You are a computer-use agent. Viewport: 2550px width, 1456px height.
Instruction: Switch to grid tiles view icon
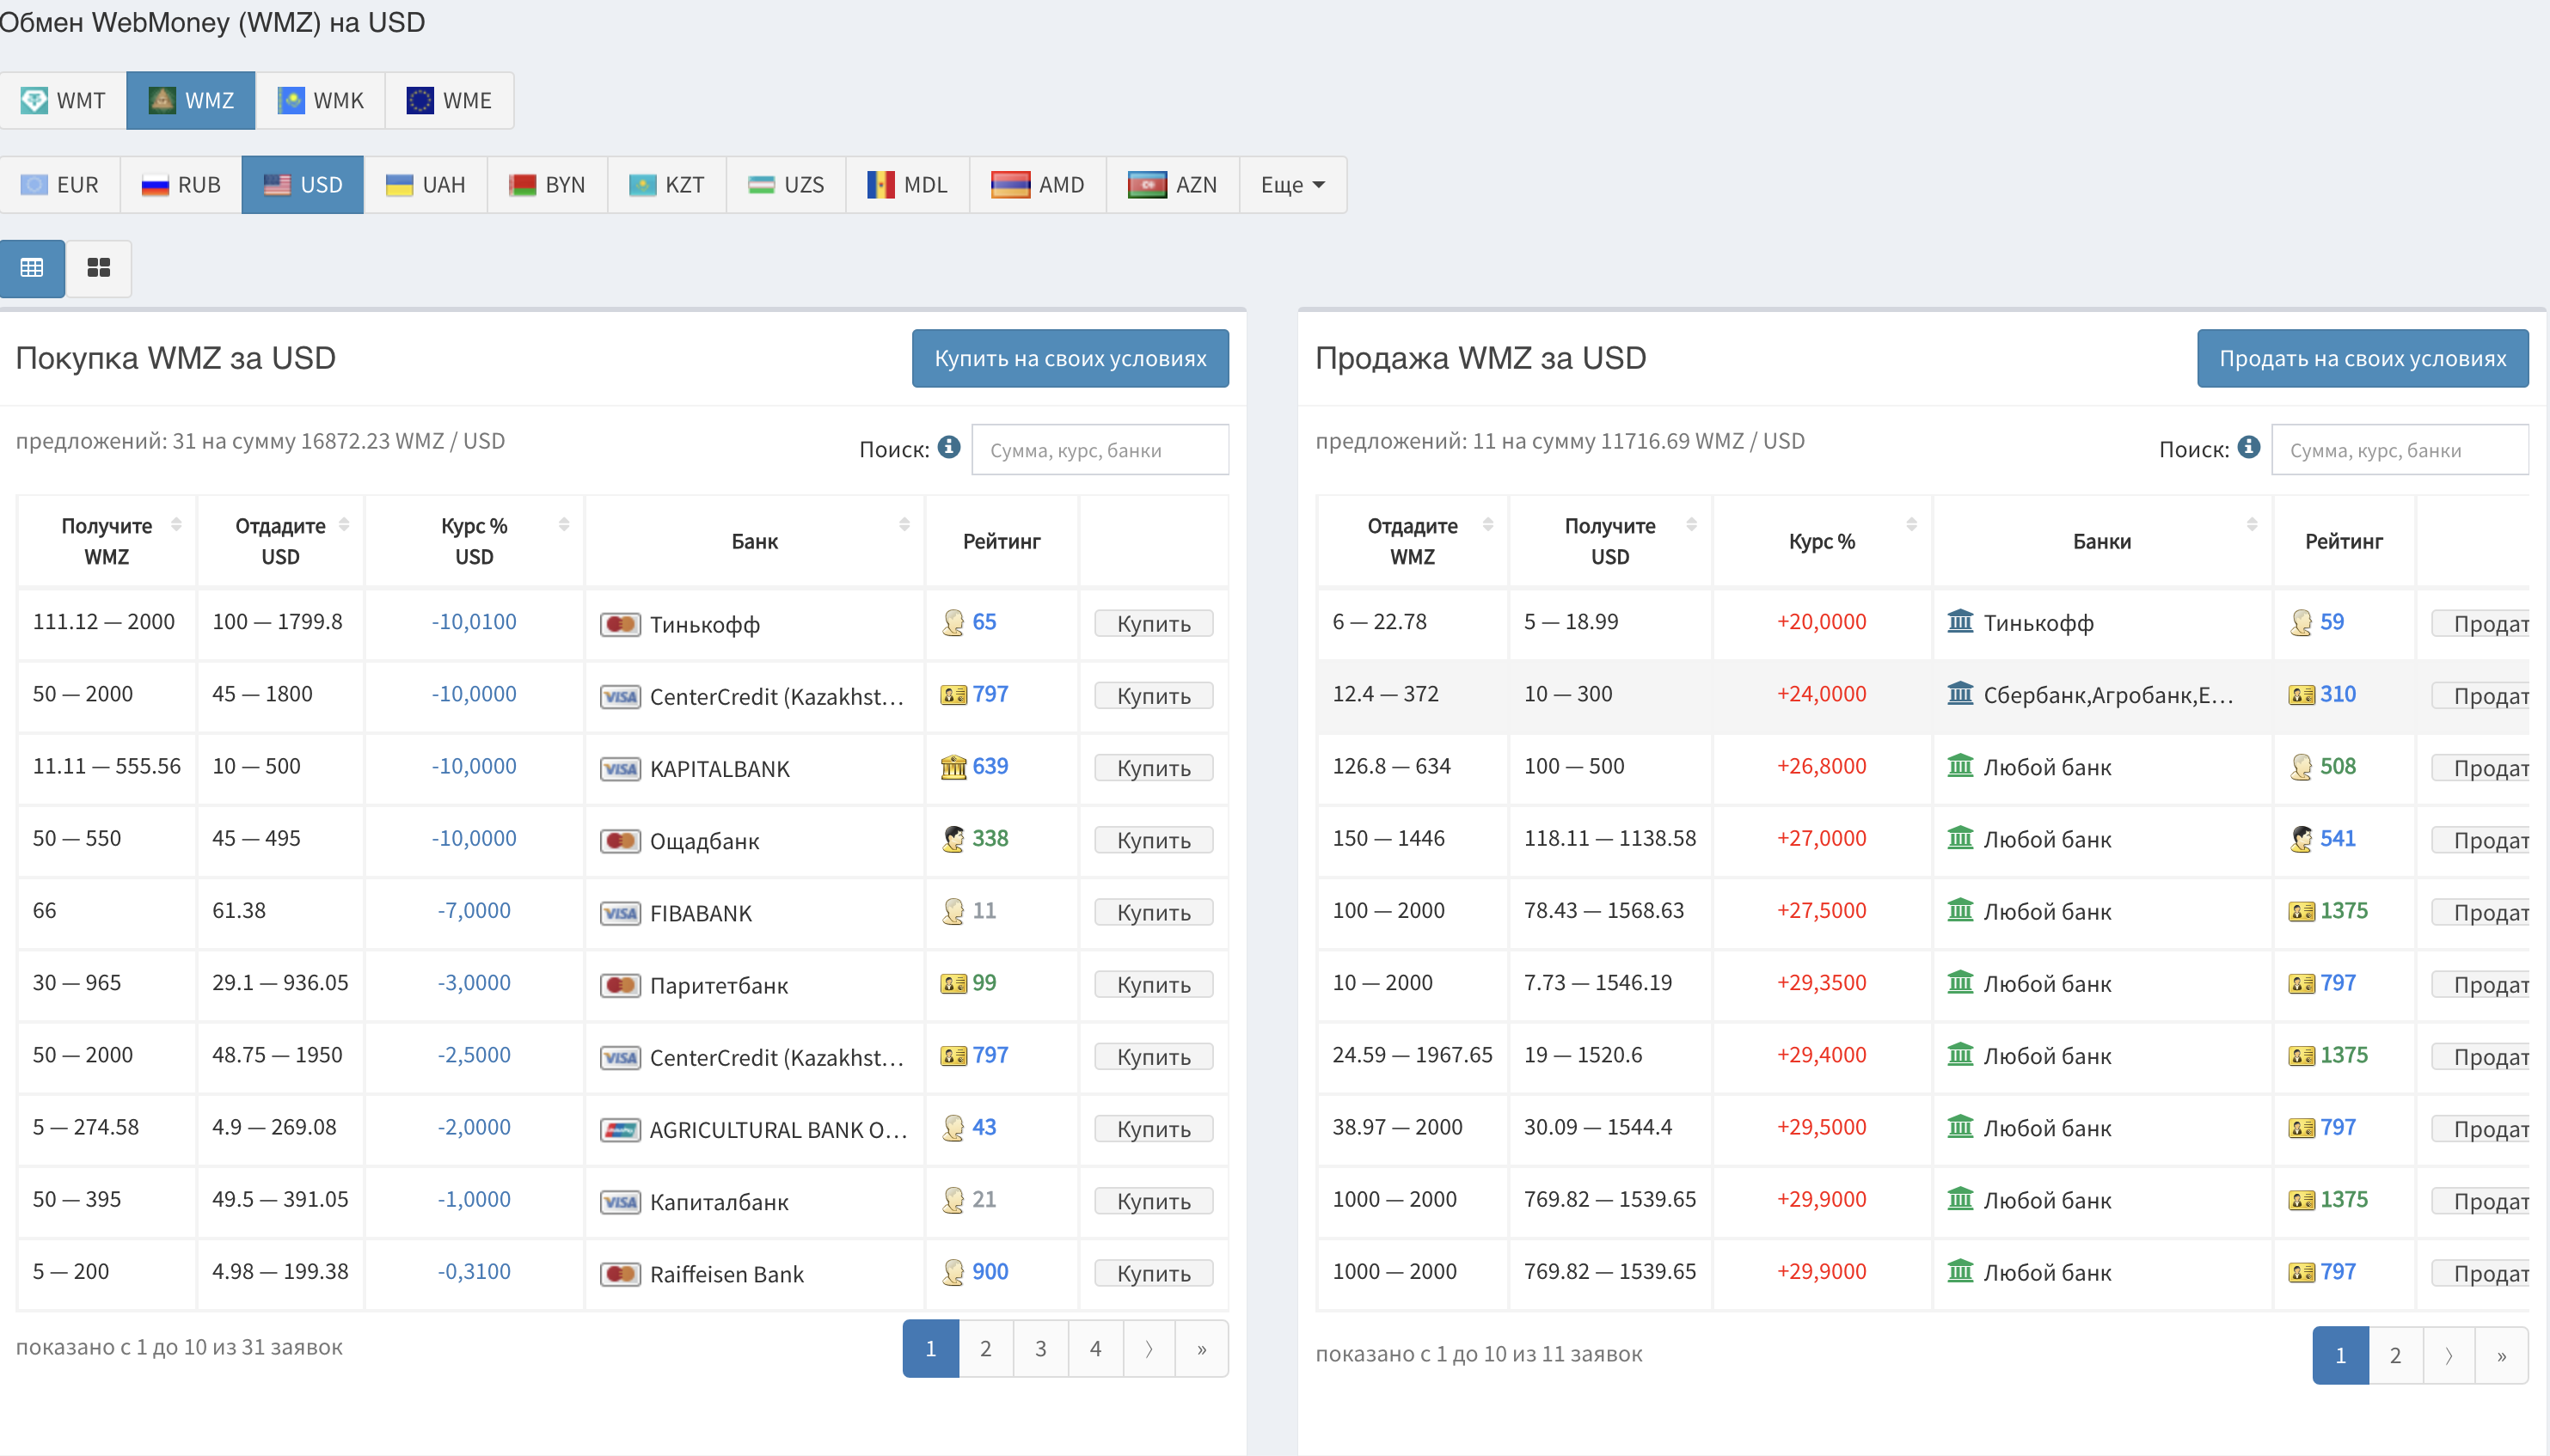[x=98, y=268]
